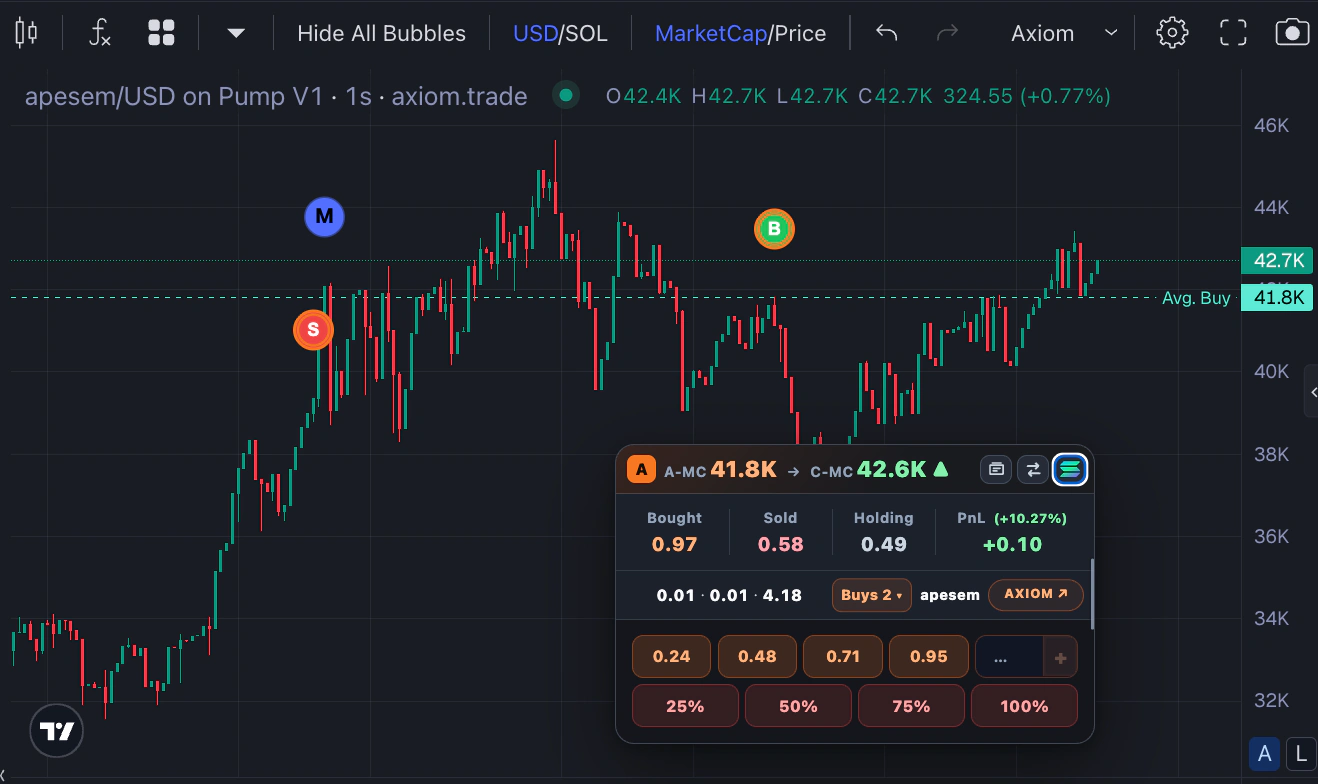Viewport: 1318px width, 784px height.
Task: Sell 50% of holdings
Action: point(798,706)
